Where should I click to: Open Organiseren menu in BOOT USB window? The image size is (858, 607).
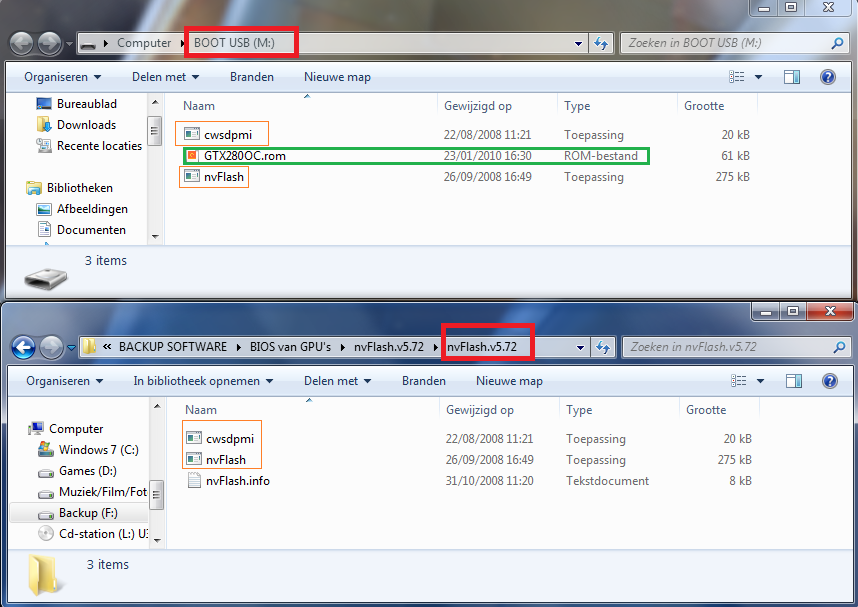point(62,77)
